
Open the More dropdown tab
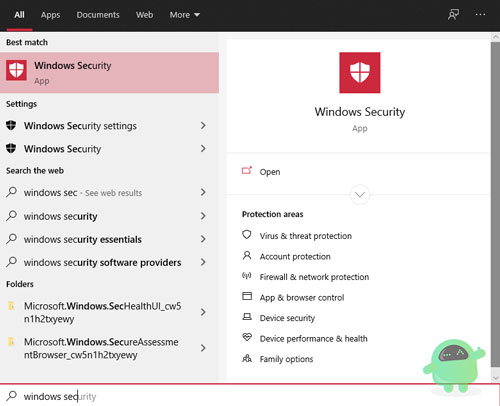point(184,15)
